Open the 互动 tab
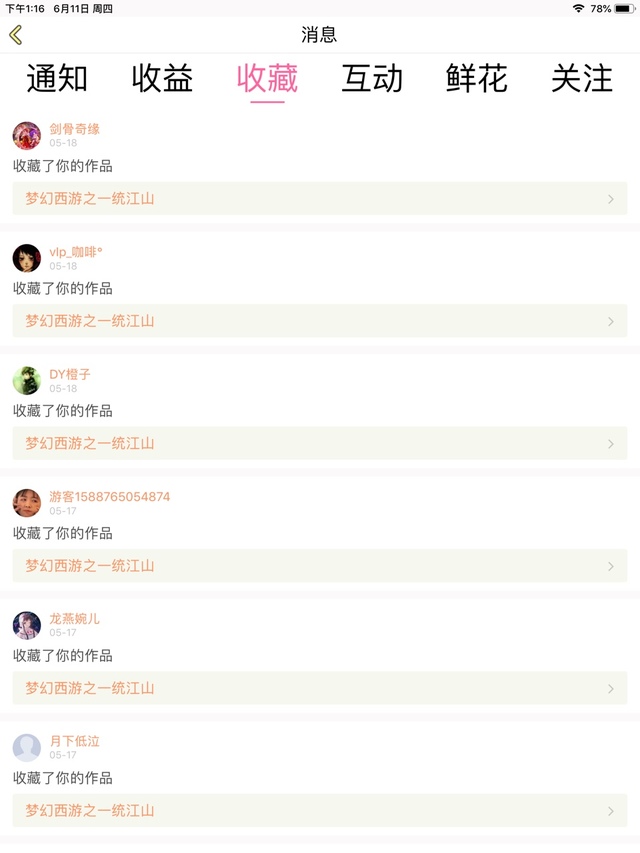The height and width of the screenshot is (853, 640). pos(372,79)
